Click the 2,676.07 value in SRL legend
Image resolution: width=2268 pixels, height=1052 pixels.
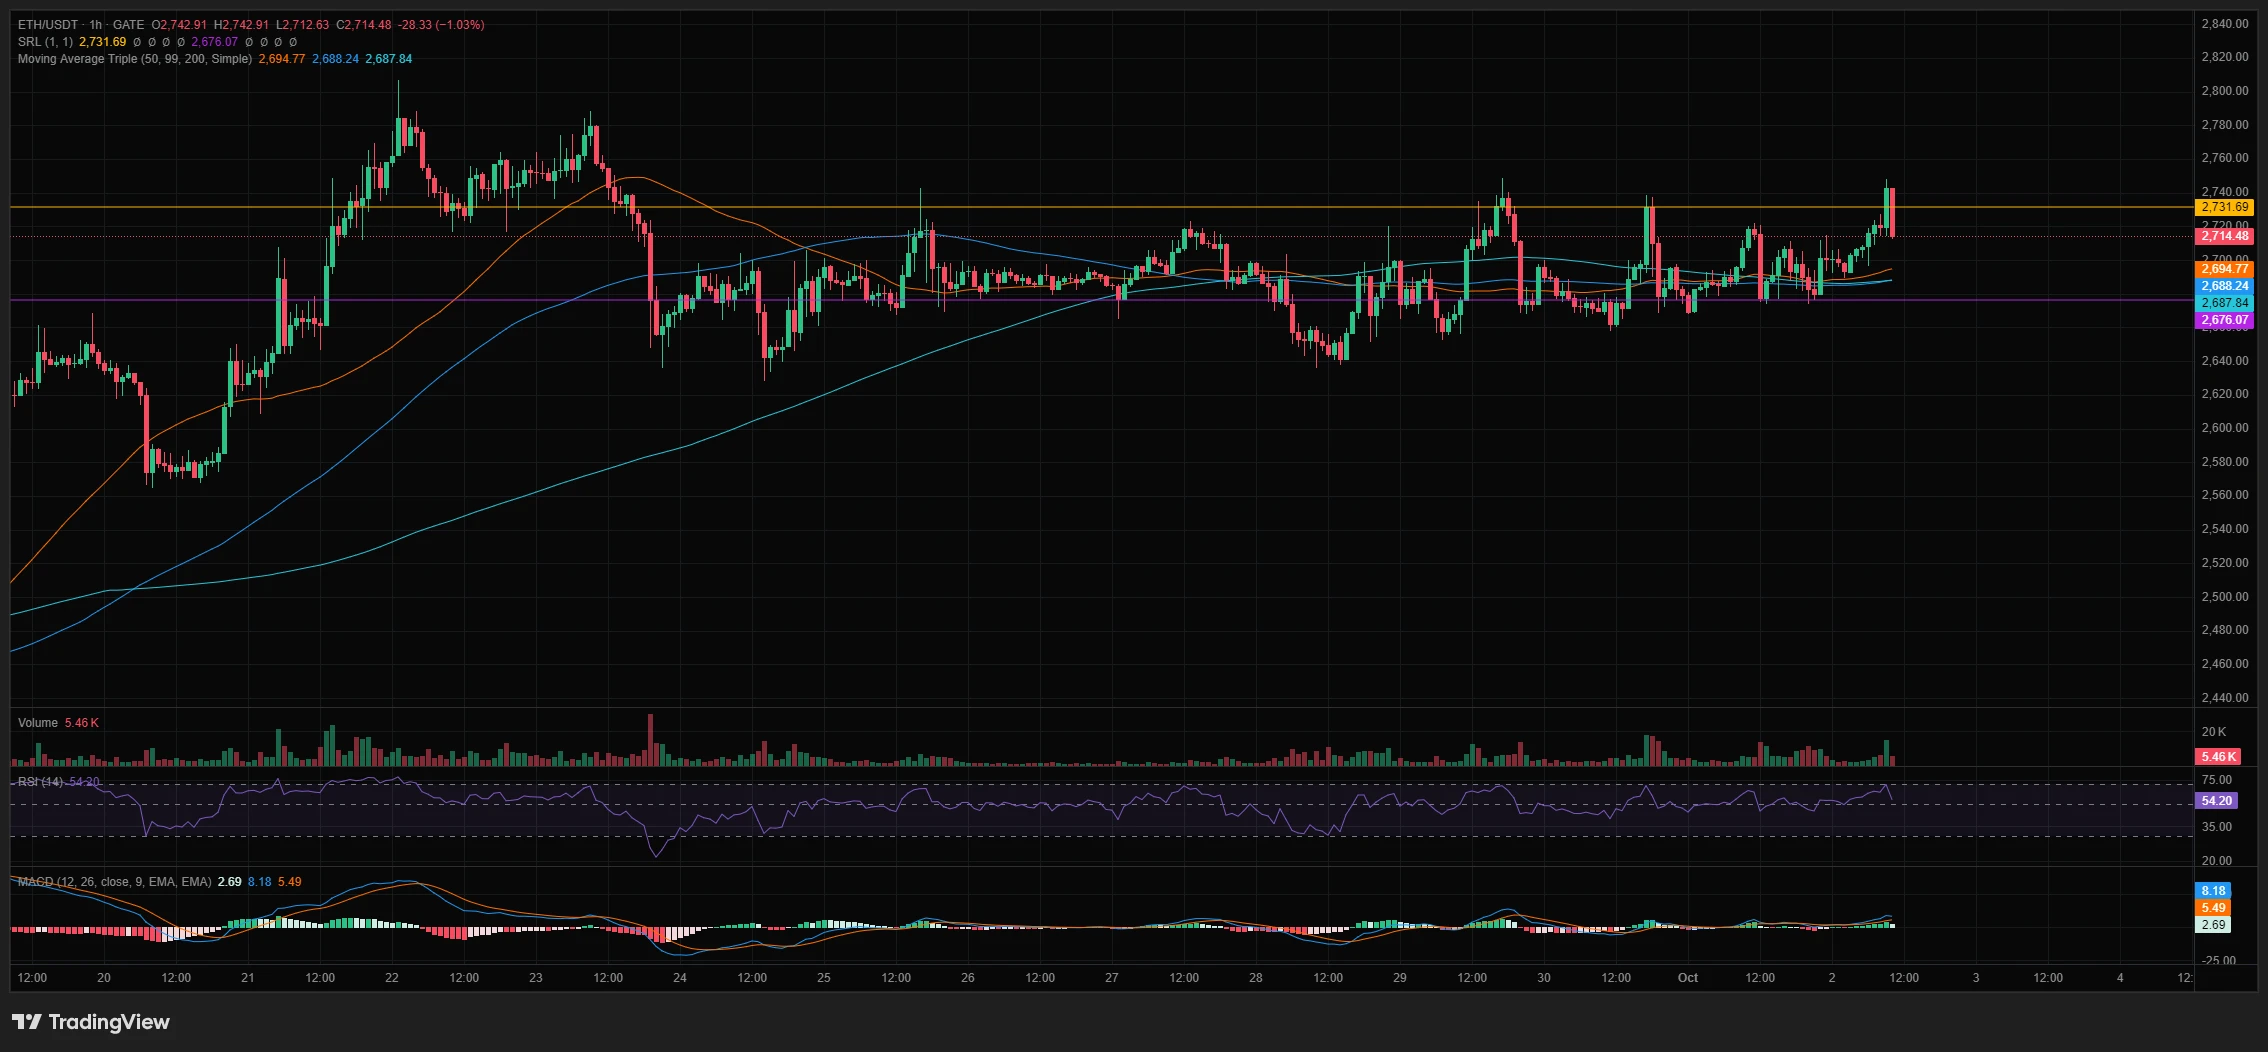coord(215,42)
